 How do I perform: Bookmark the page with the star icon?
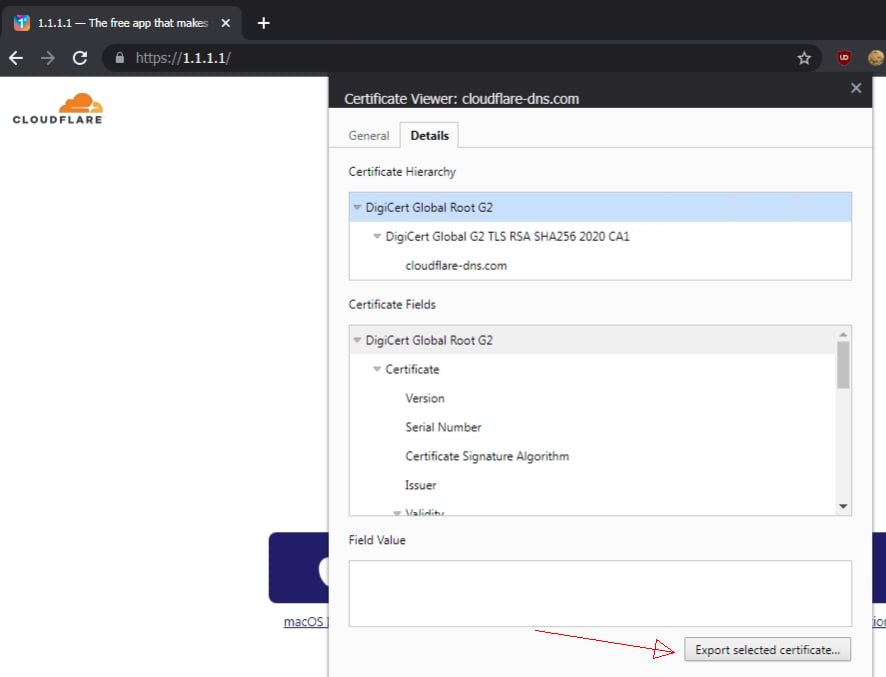pyautogui.click(x=804, y=58)
